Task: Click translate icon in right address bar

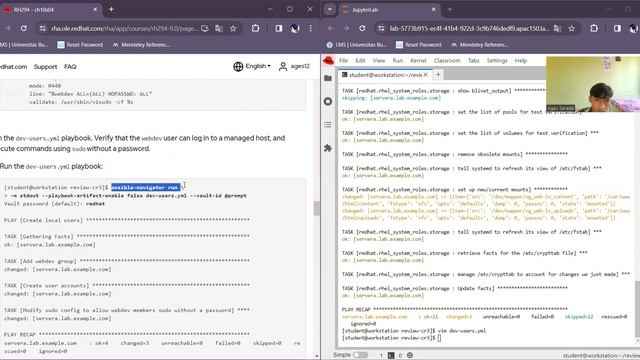Action: (x=558, y=28)
